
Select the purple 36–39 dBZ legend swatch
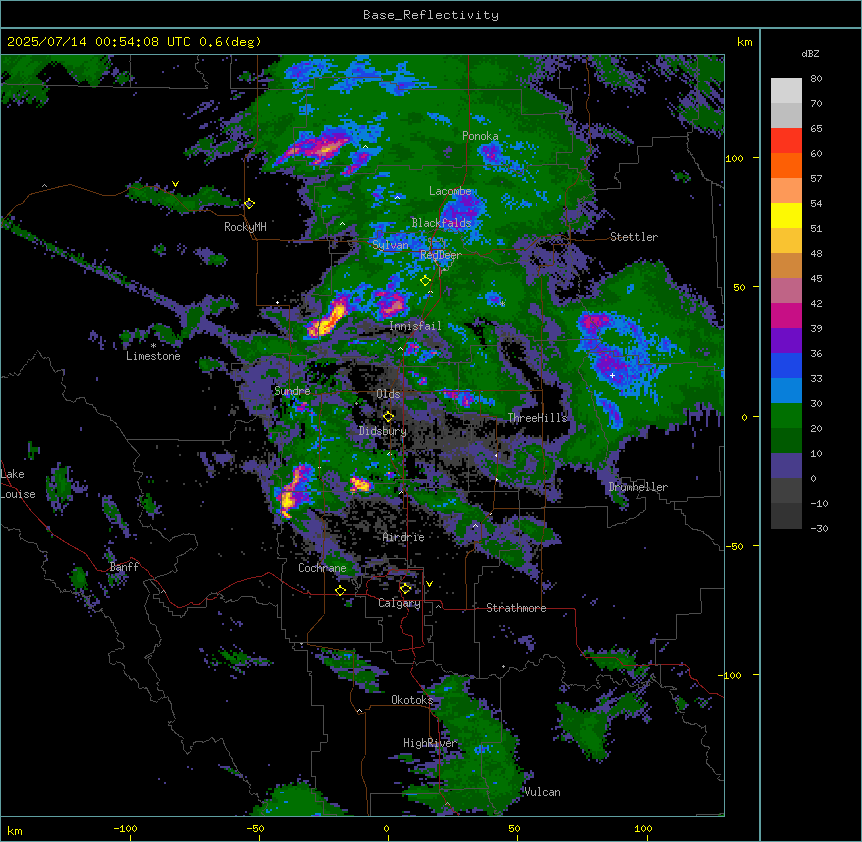[x=786, y=341]
